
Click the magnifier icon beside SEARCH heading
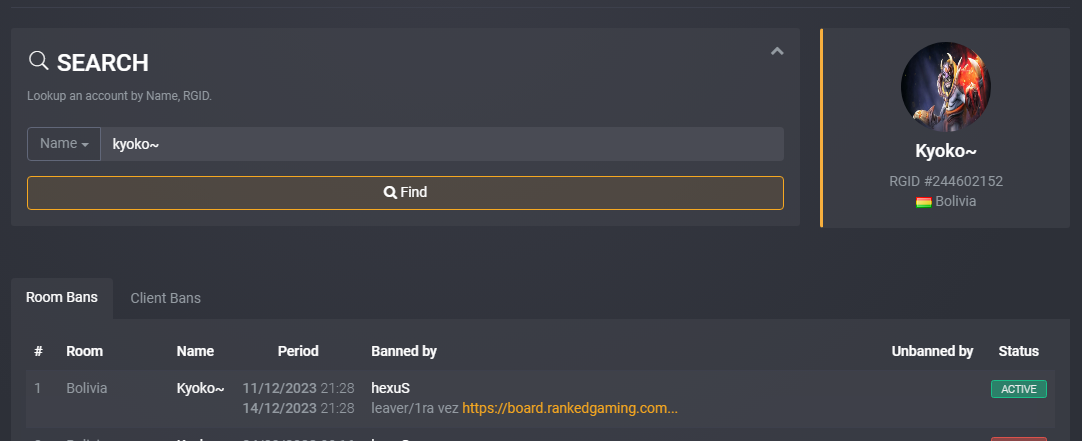pos(38,61)
